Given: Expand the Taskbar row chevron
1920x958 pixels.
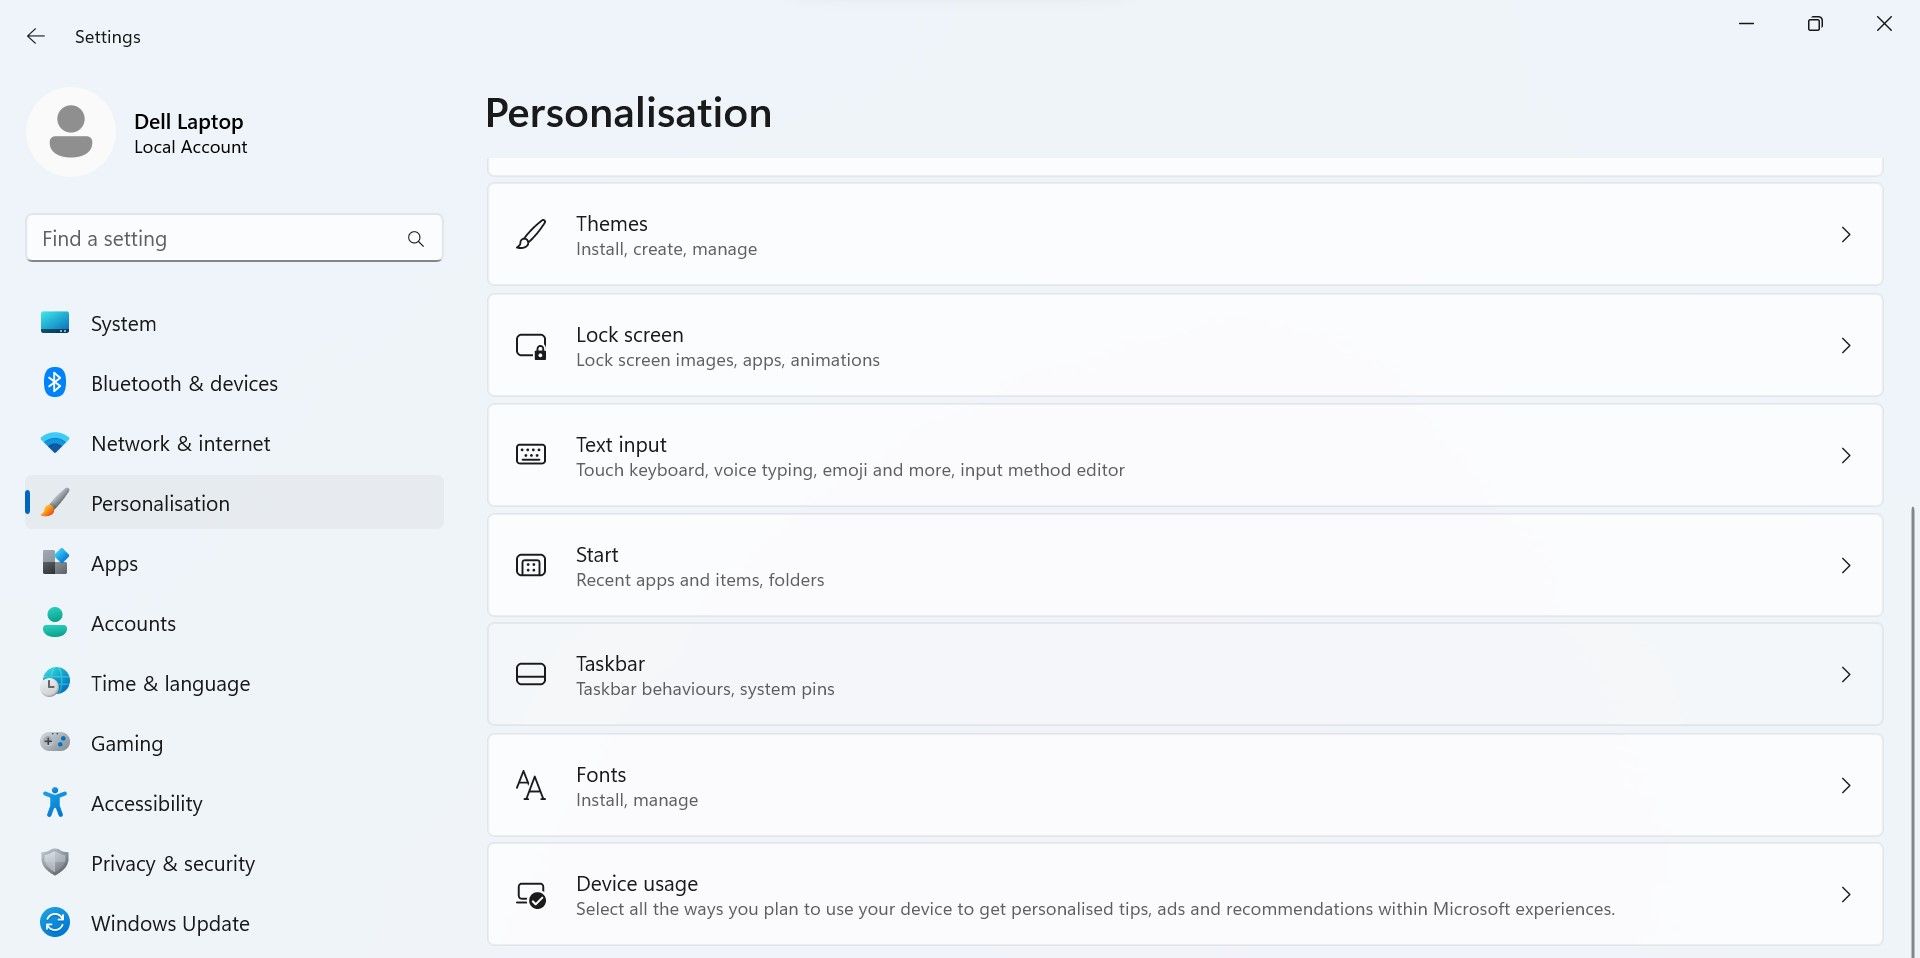Looking at the screenshot, I should pos(1846,675).
